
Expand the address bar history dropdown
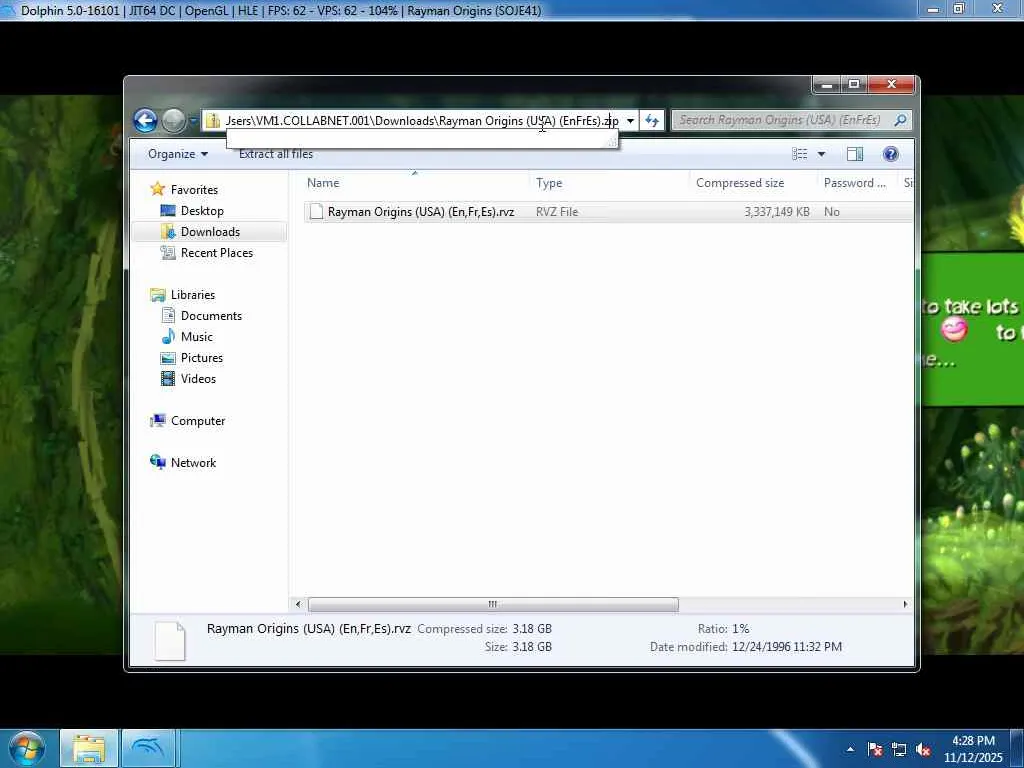[x=630, y=121]
